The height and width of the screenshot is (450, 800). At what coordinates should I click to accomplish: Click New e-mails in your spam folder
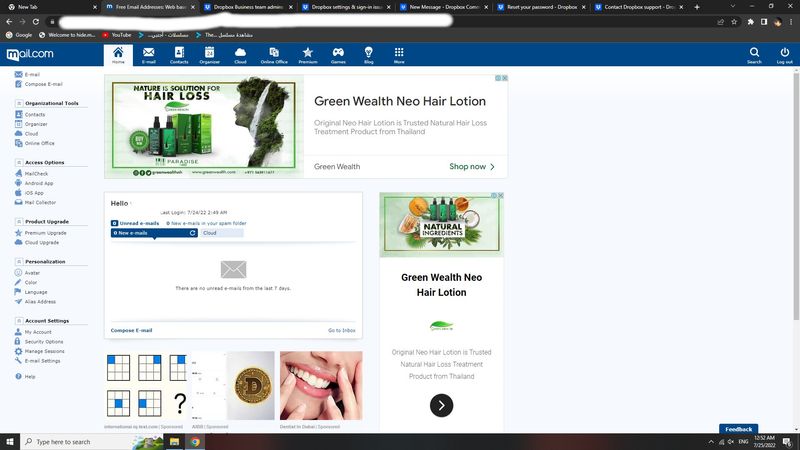(206, 223)
